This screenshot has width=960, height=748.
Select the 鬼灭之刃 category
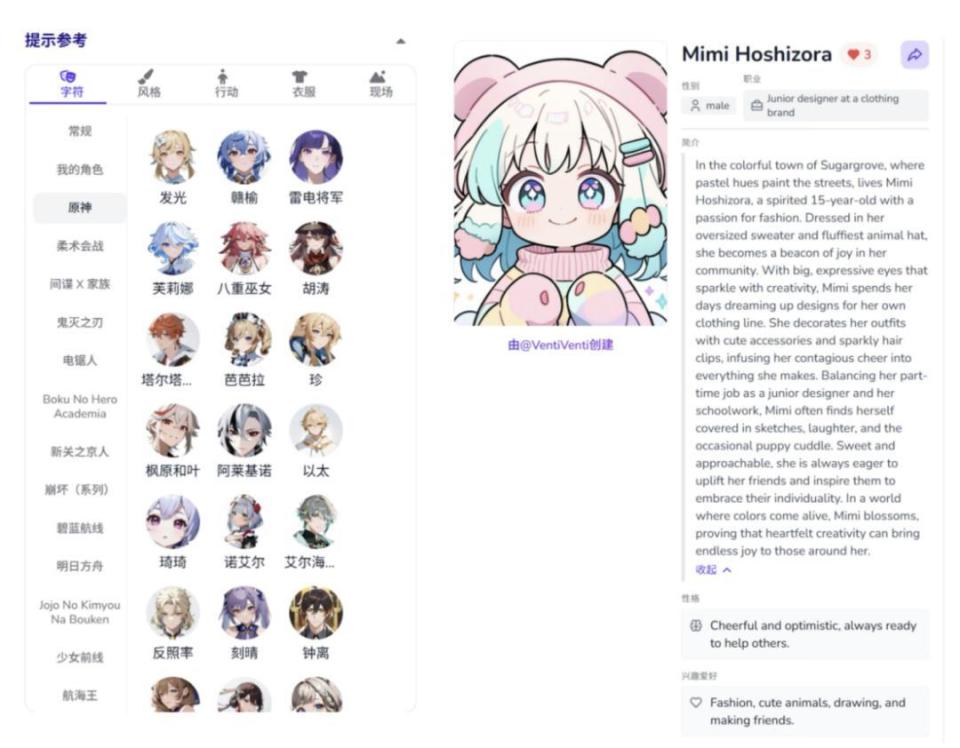pyautogui.click(x=80, y=322)
